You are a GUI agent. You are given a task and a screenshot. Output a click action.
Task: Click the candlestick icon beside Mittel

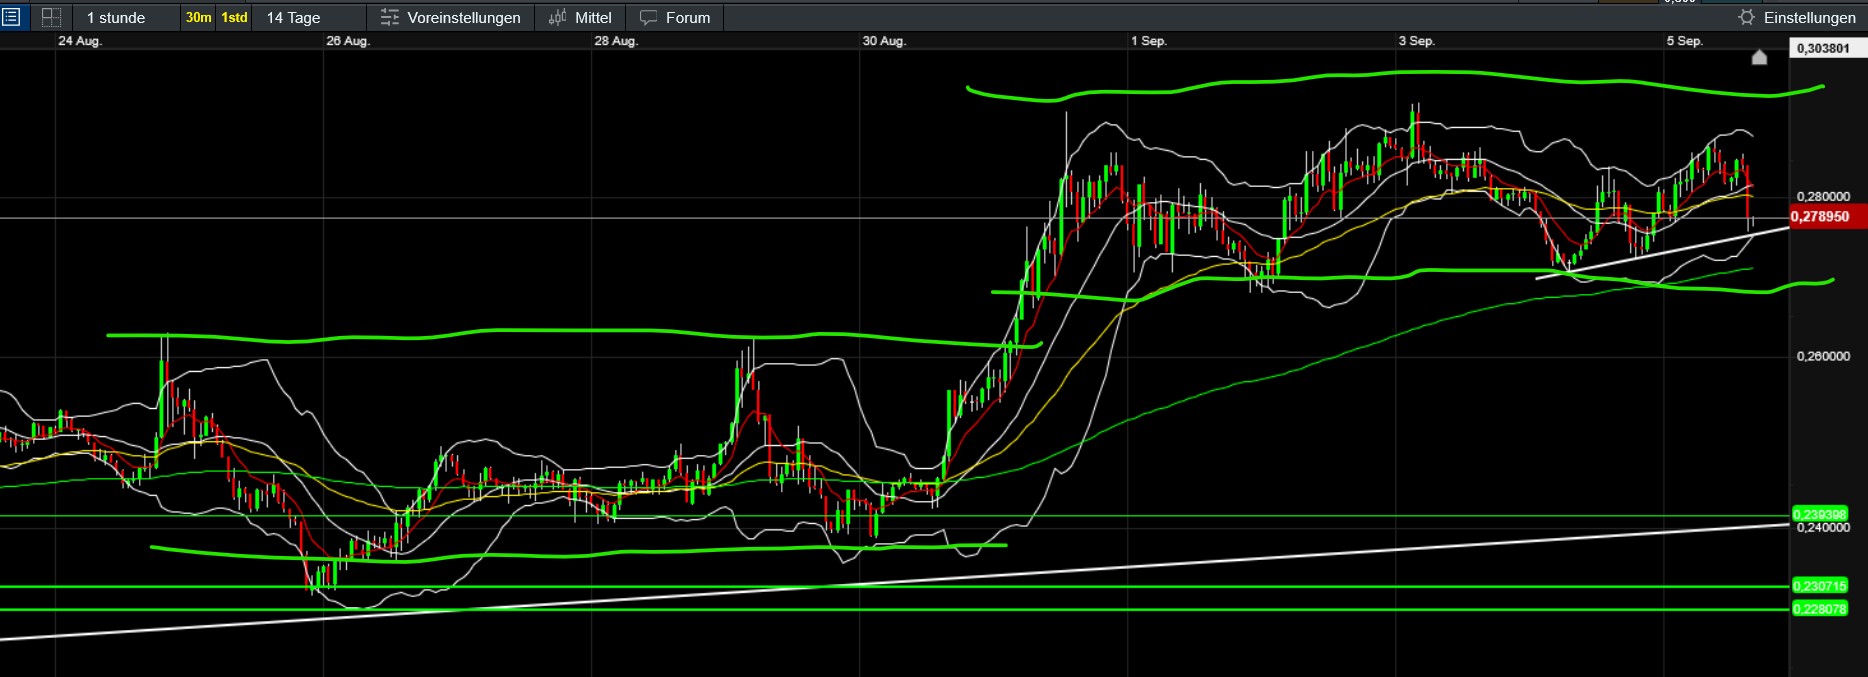coord(557,18)
